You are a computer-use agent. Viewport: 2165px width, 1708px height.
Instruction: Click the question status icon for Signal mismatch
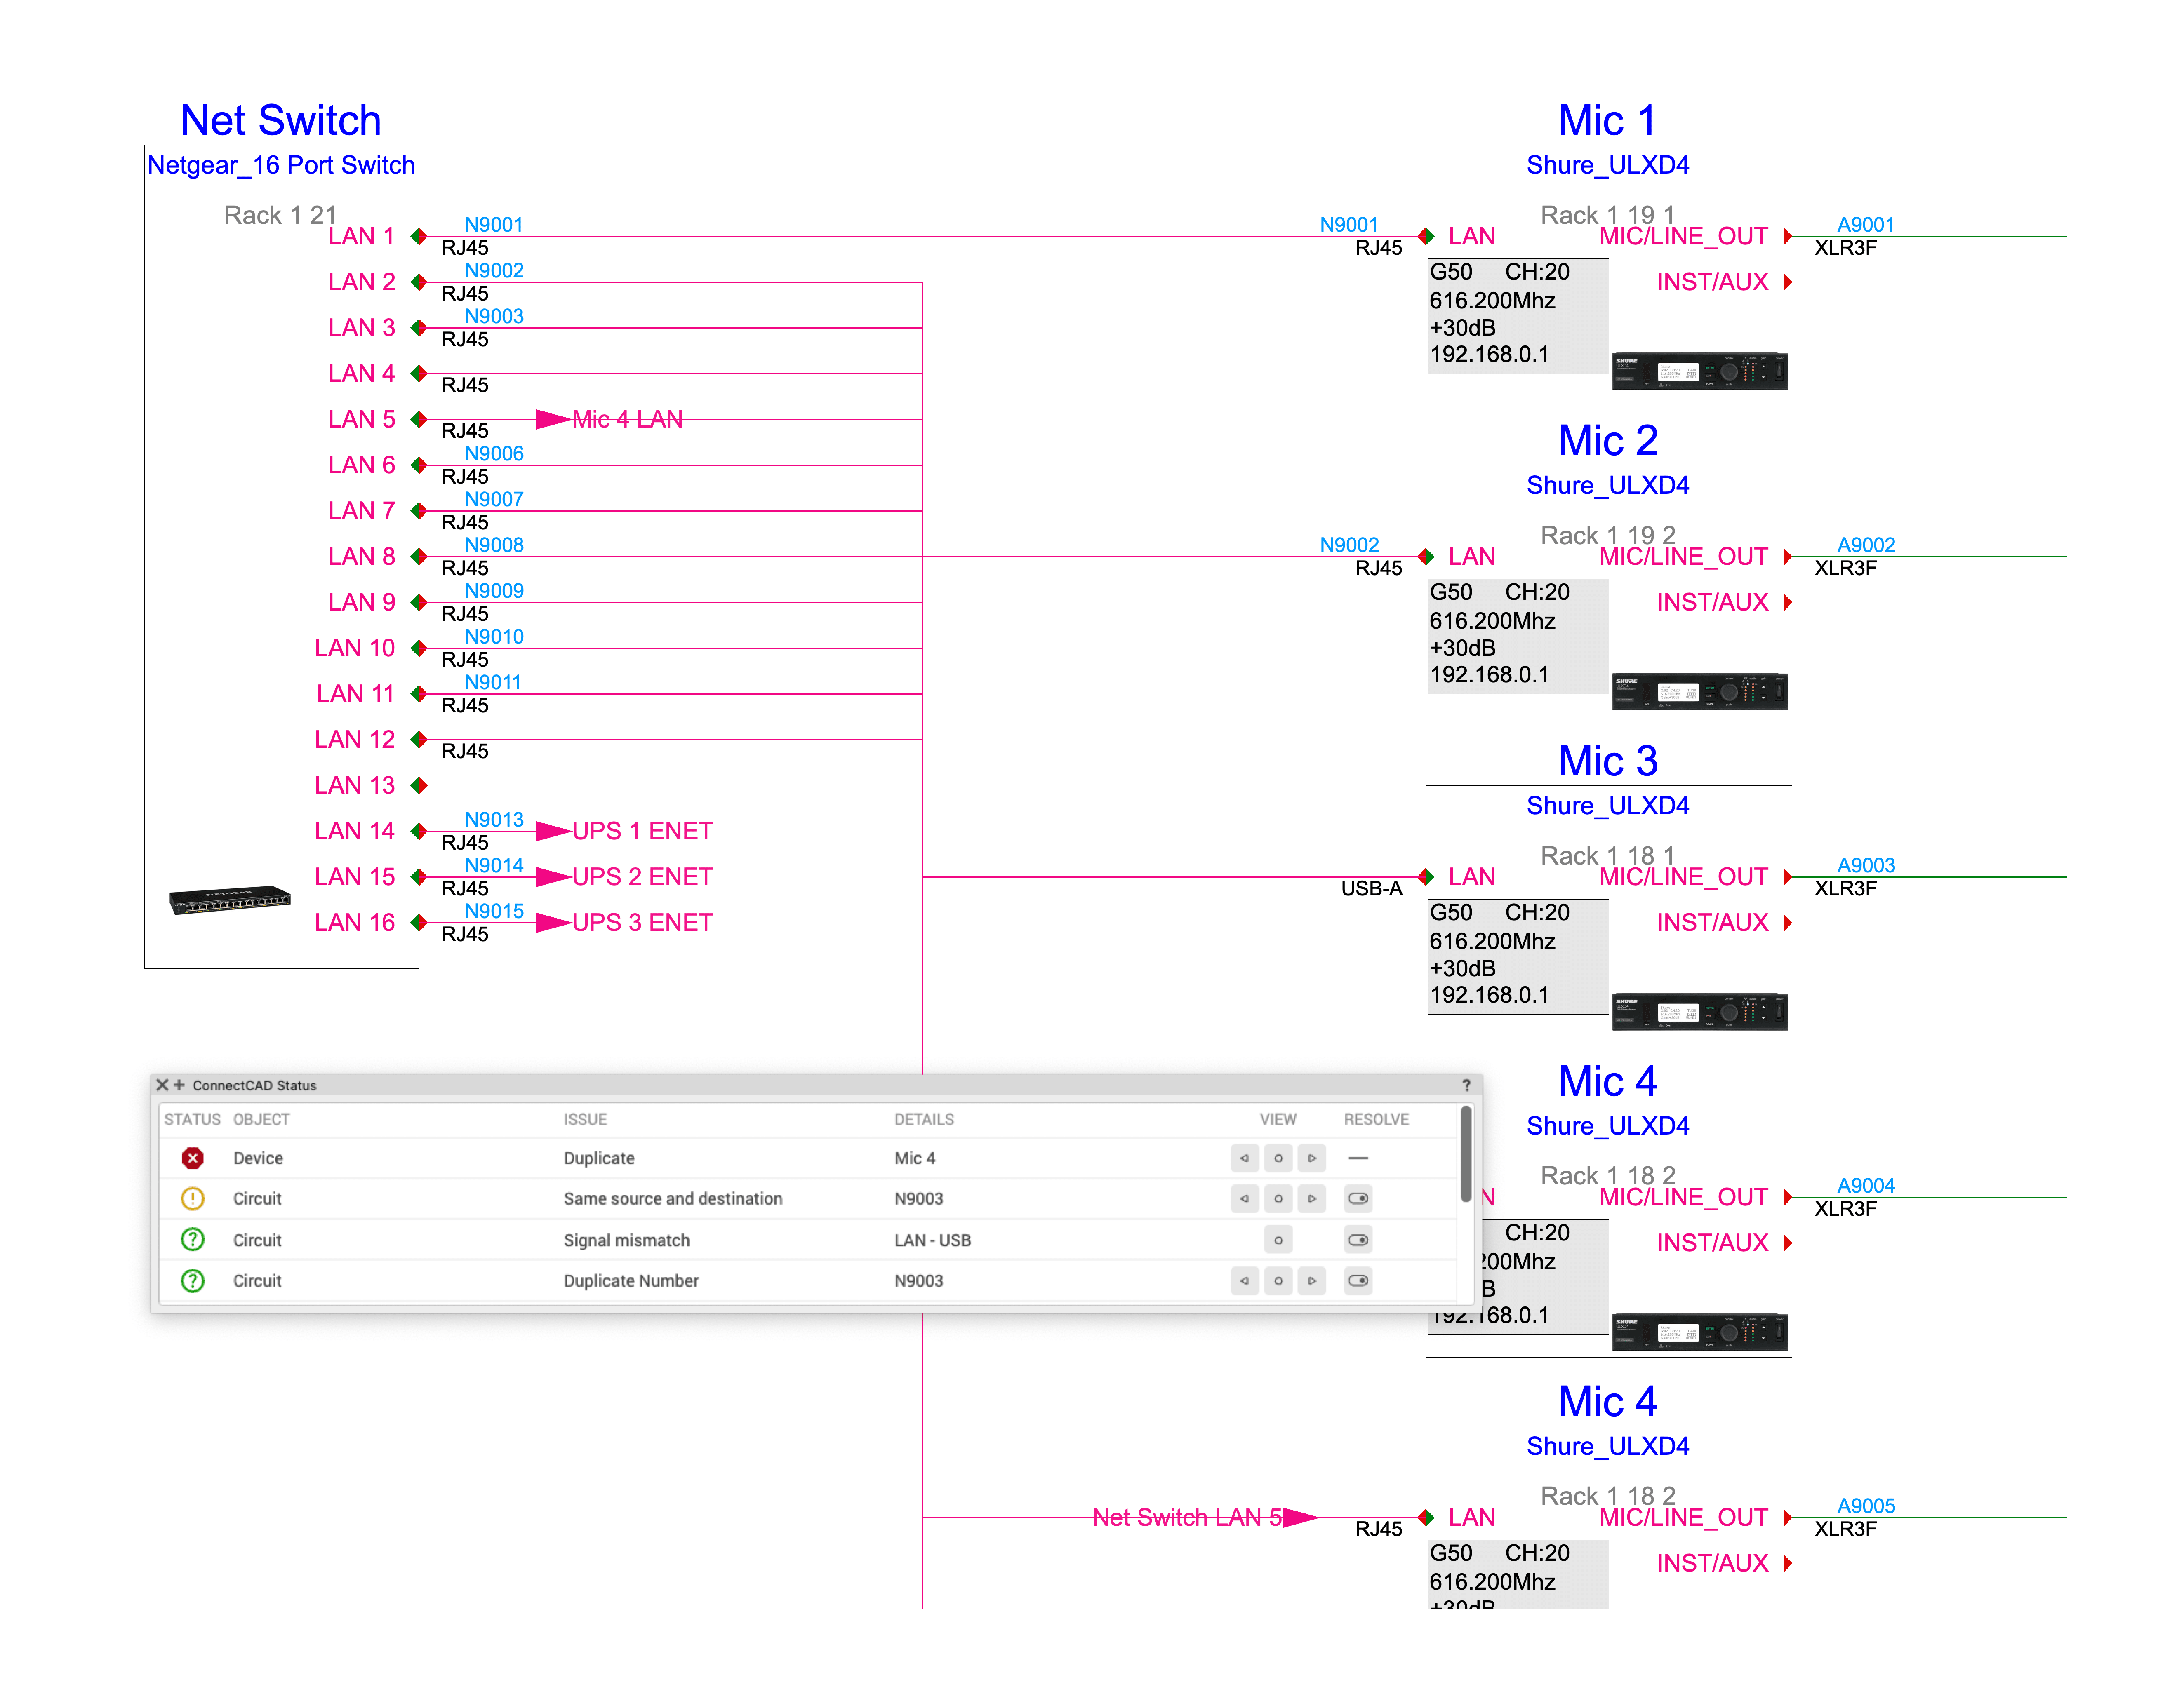click(192, 1240)
